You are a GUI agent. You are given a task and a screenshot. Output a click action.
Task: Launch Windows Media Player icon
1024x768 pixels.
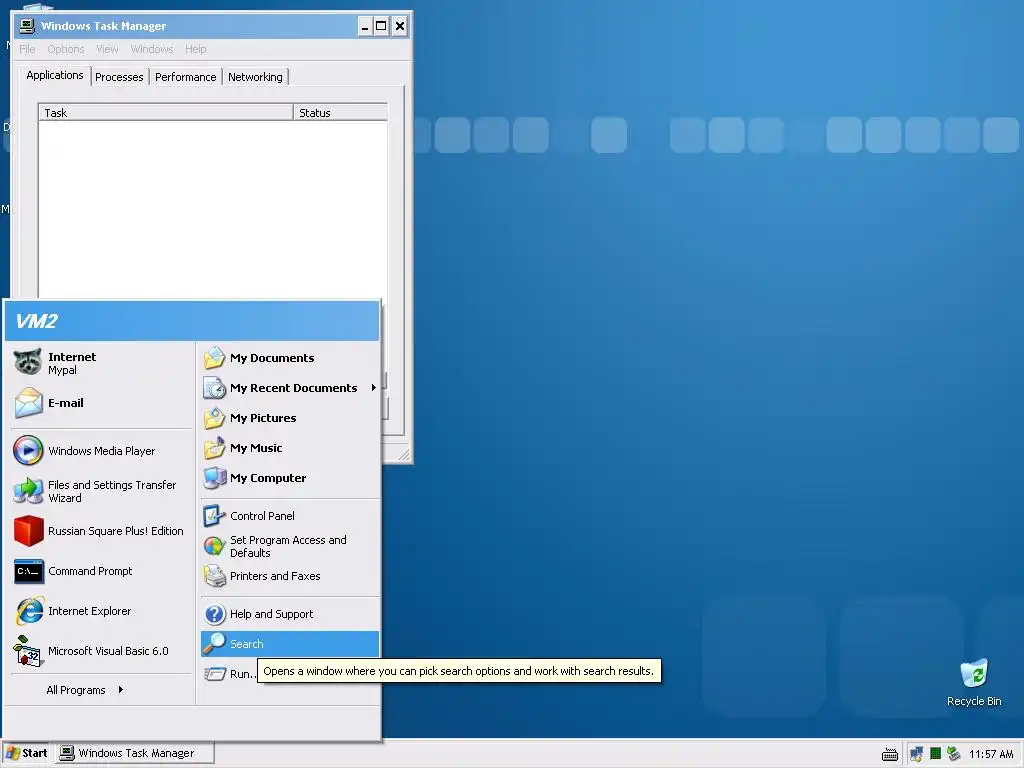pyautogui.click(x=28, y=451)
